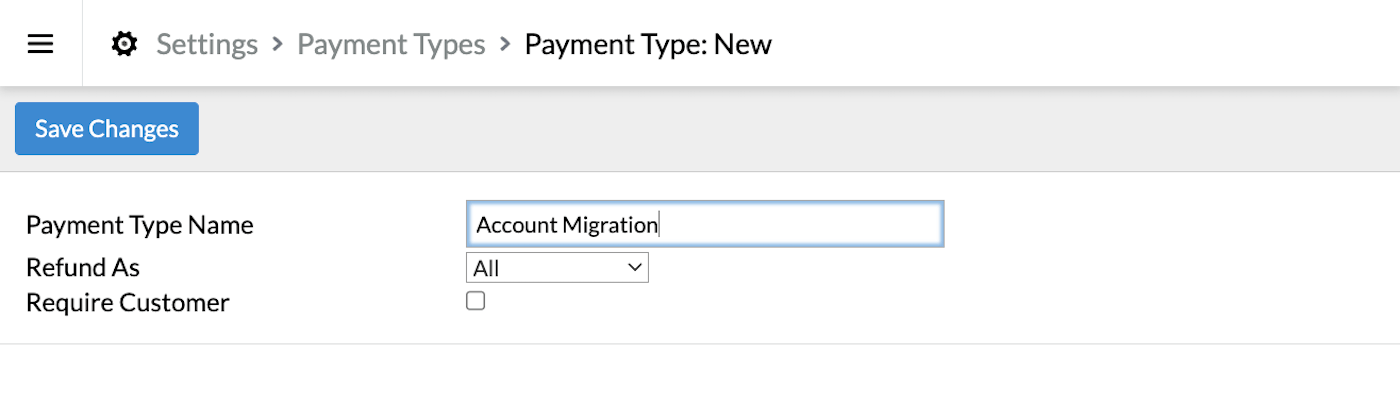Navigate back to Payment Types
1400x404 pixels.
pos(391,44)
